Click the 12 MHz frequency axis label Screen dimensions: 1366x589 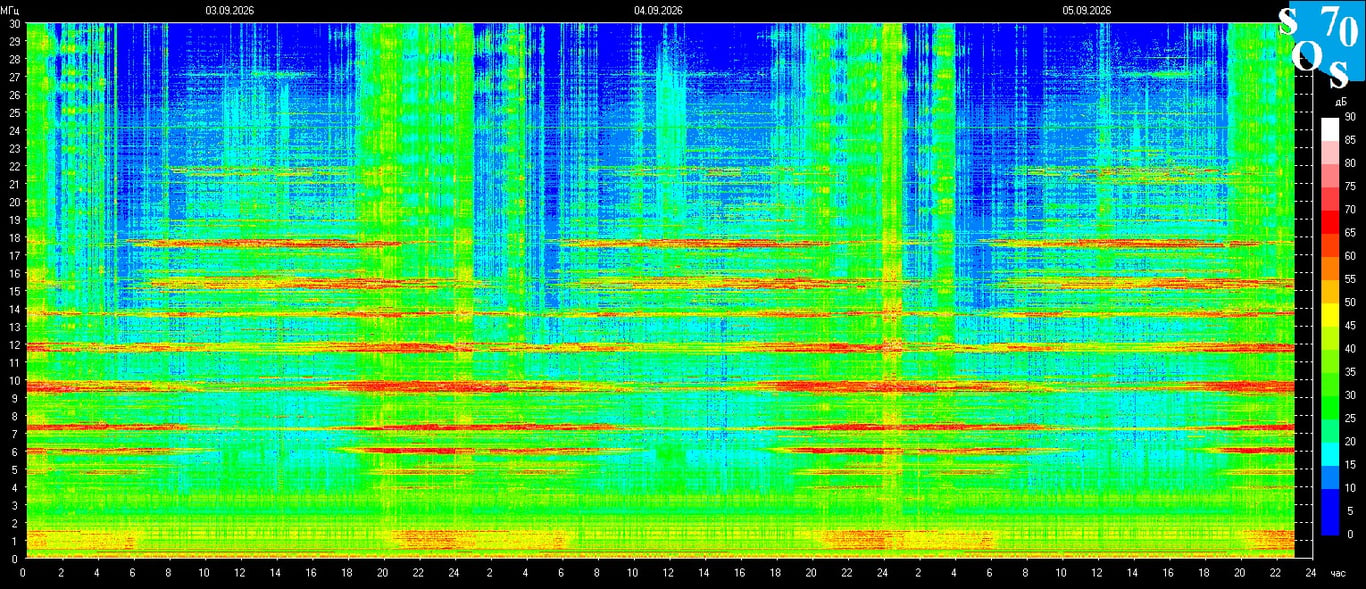(x=14, y=344)
